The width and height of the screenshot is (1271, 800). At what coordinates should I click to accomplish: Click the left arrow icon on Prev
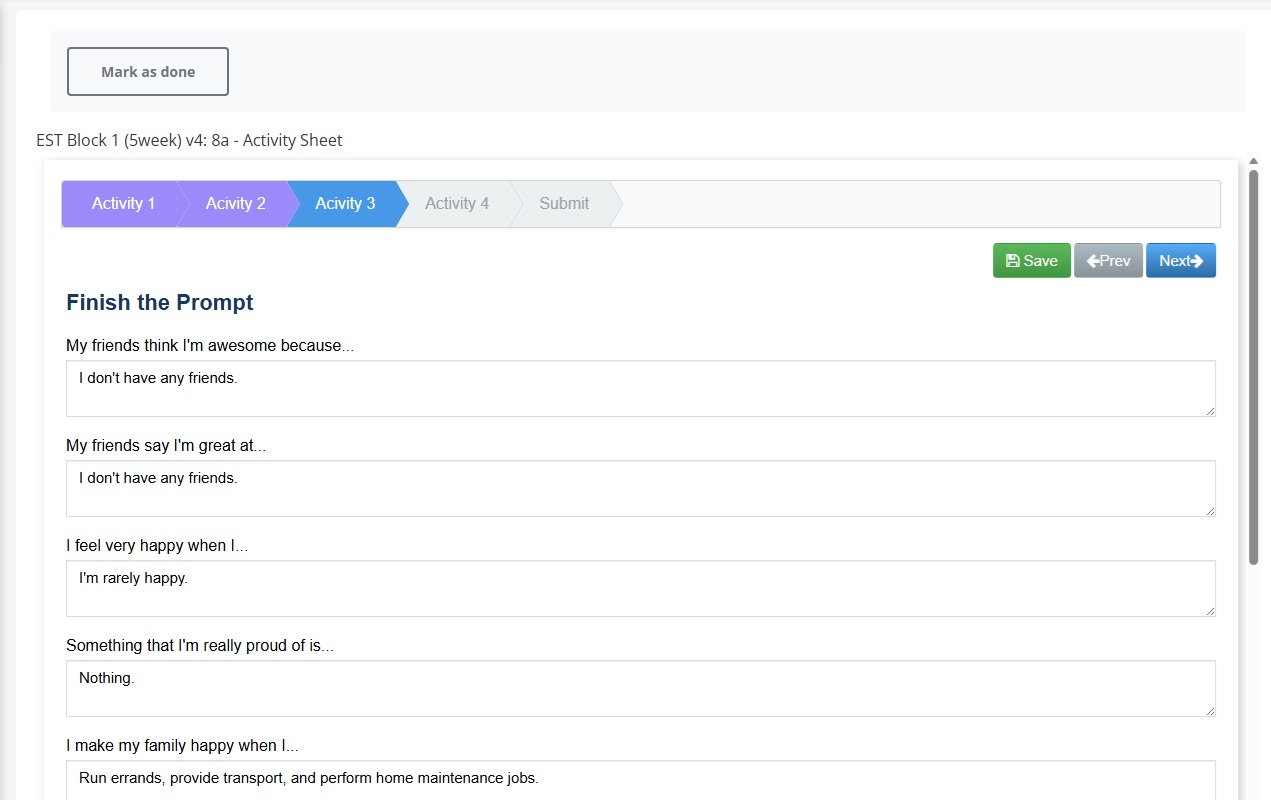tap(1093, 261)
